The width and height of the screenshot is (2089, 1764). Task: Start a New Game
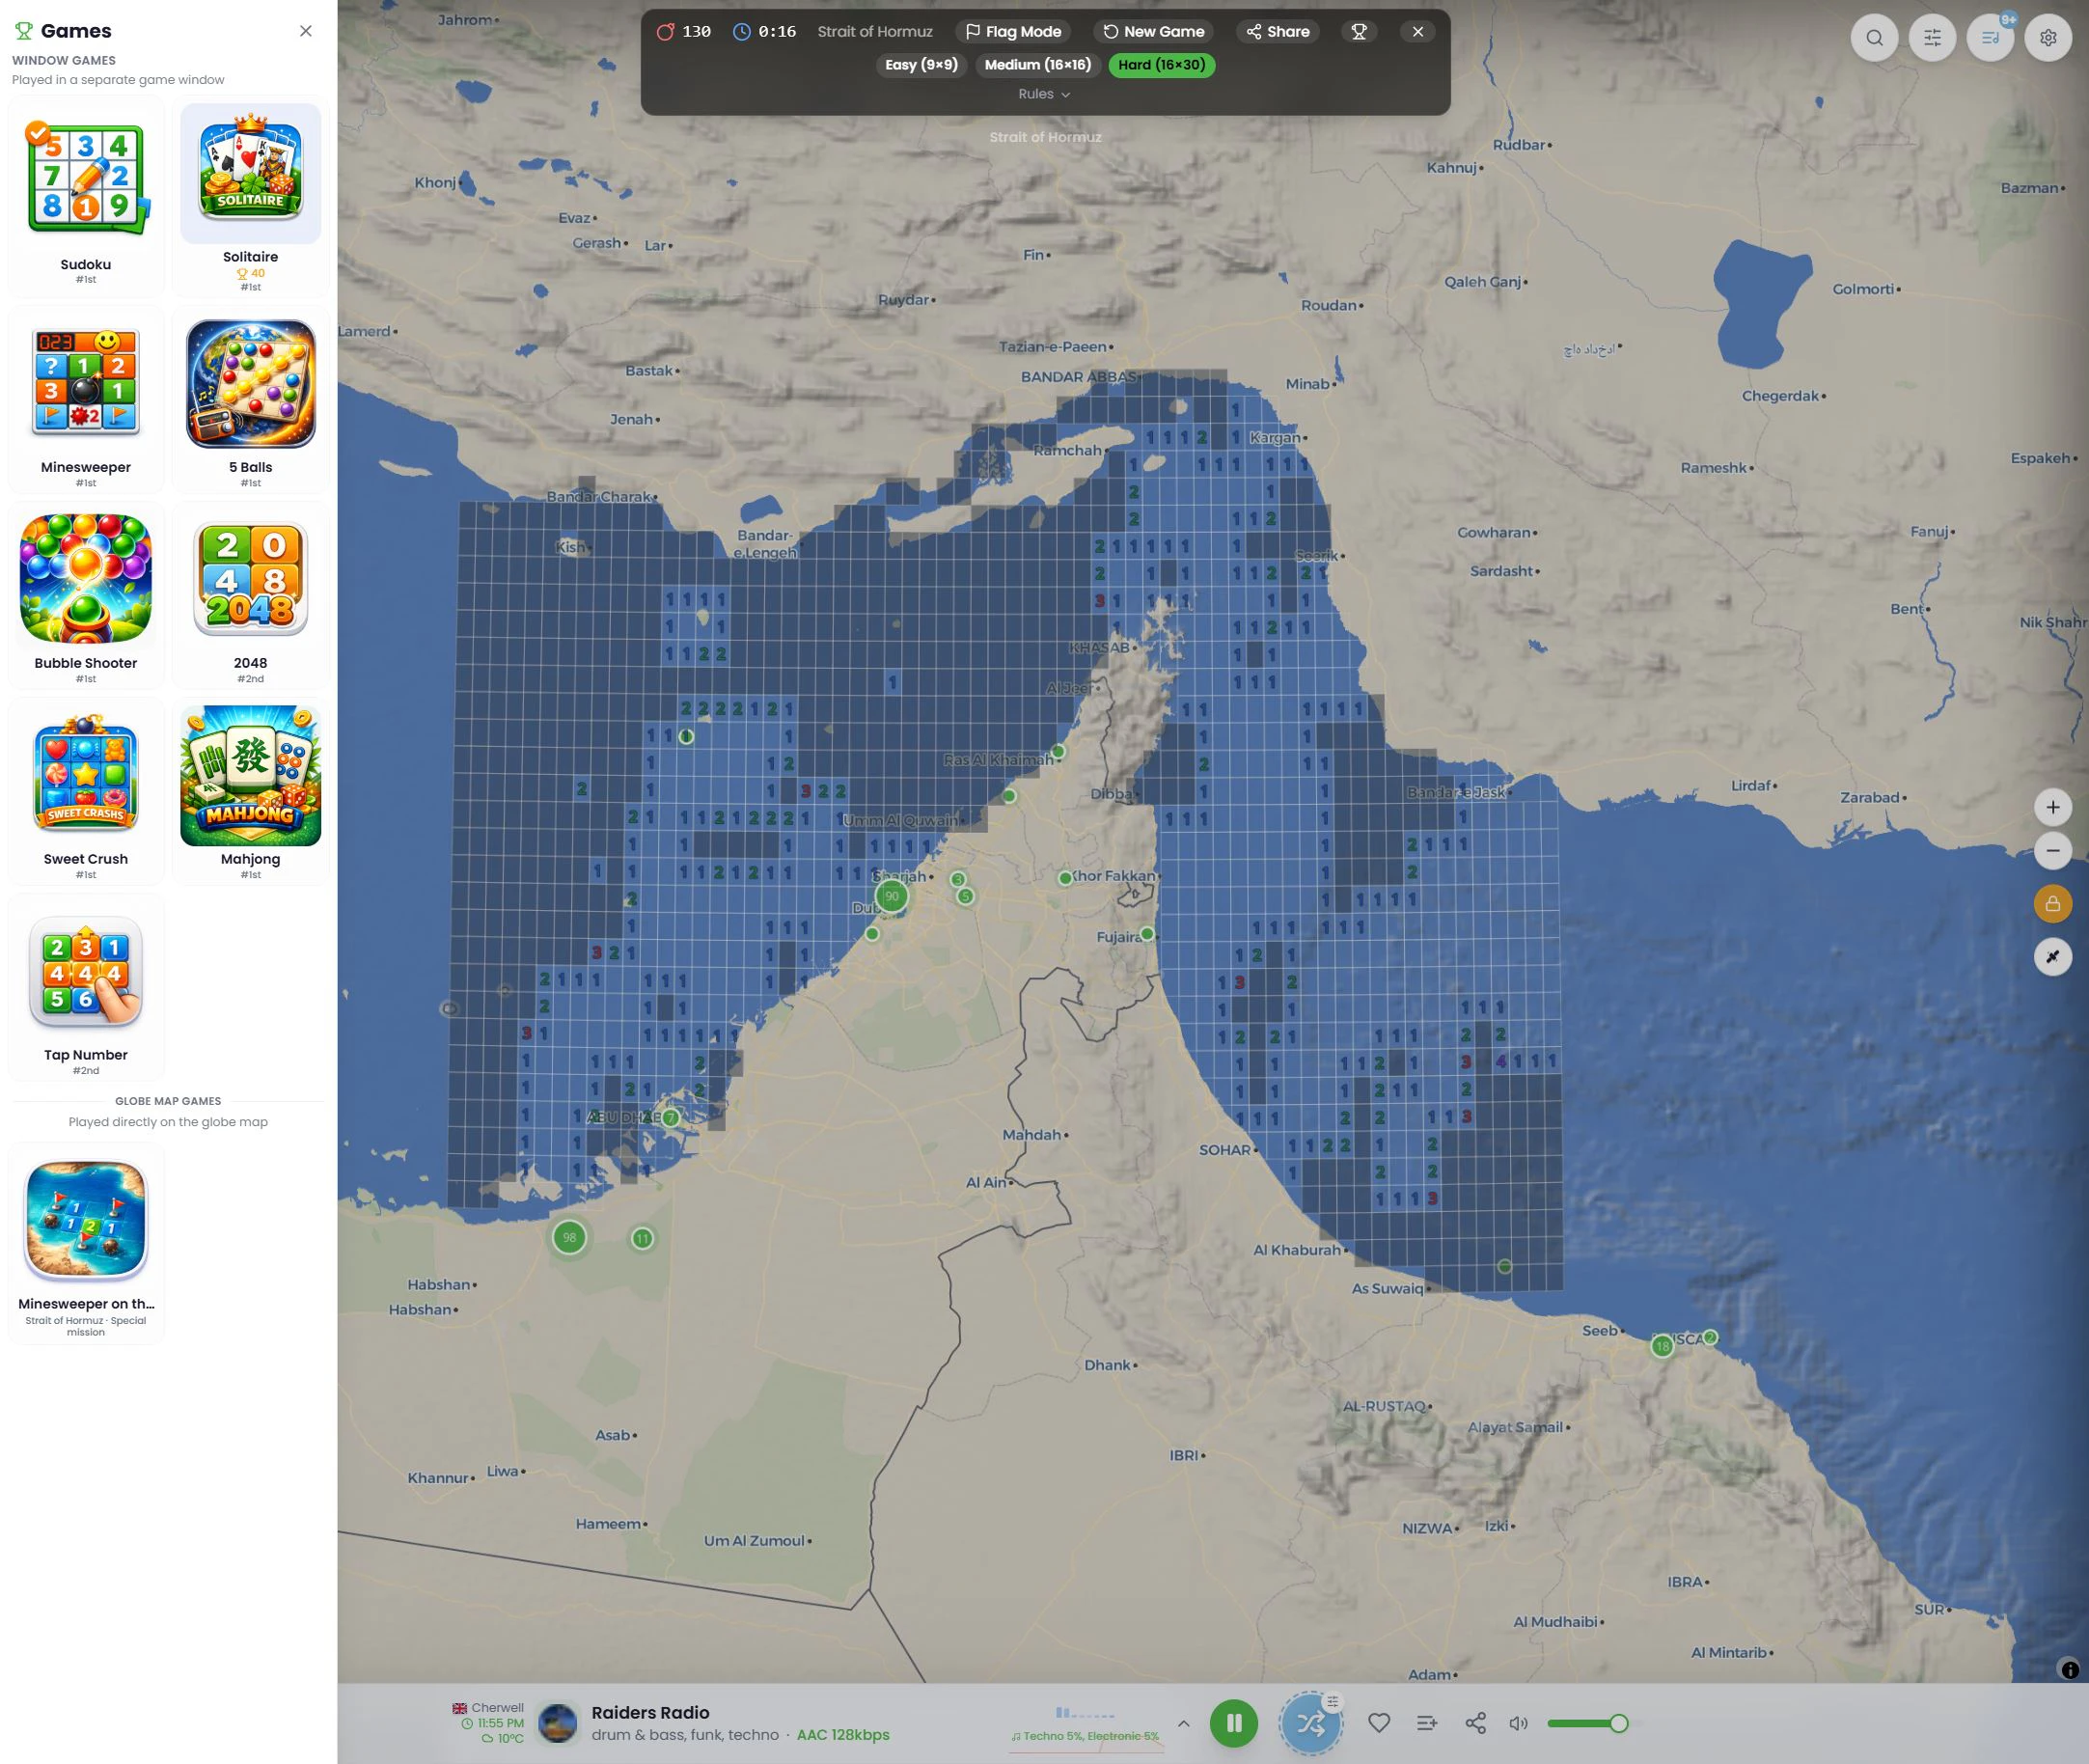tap(1153, 31)
